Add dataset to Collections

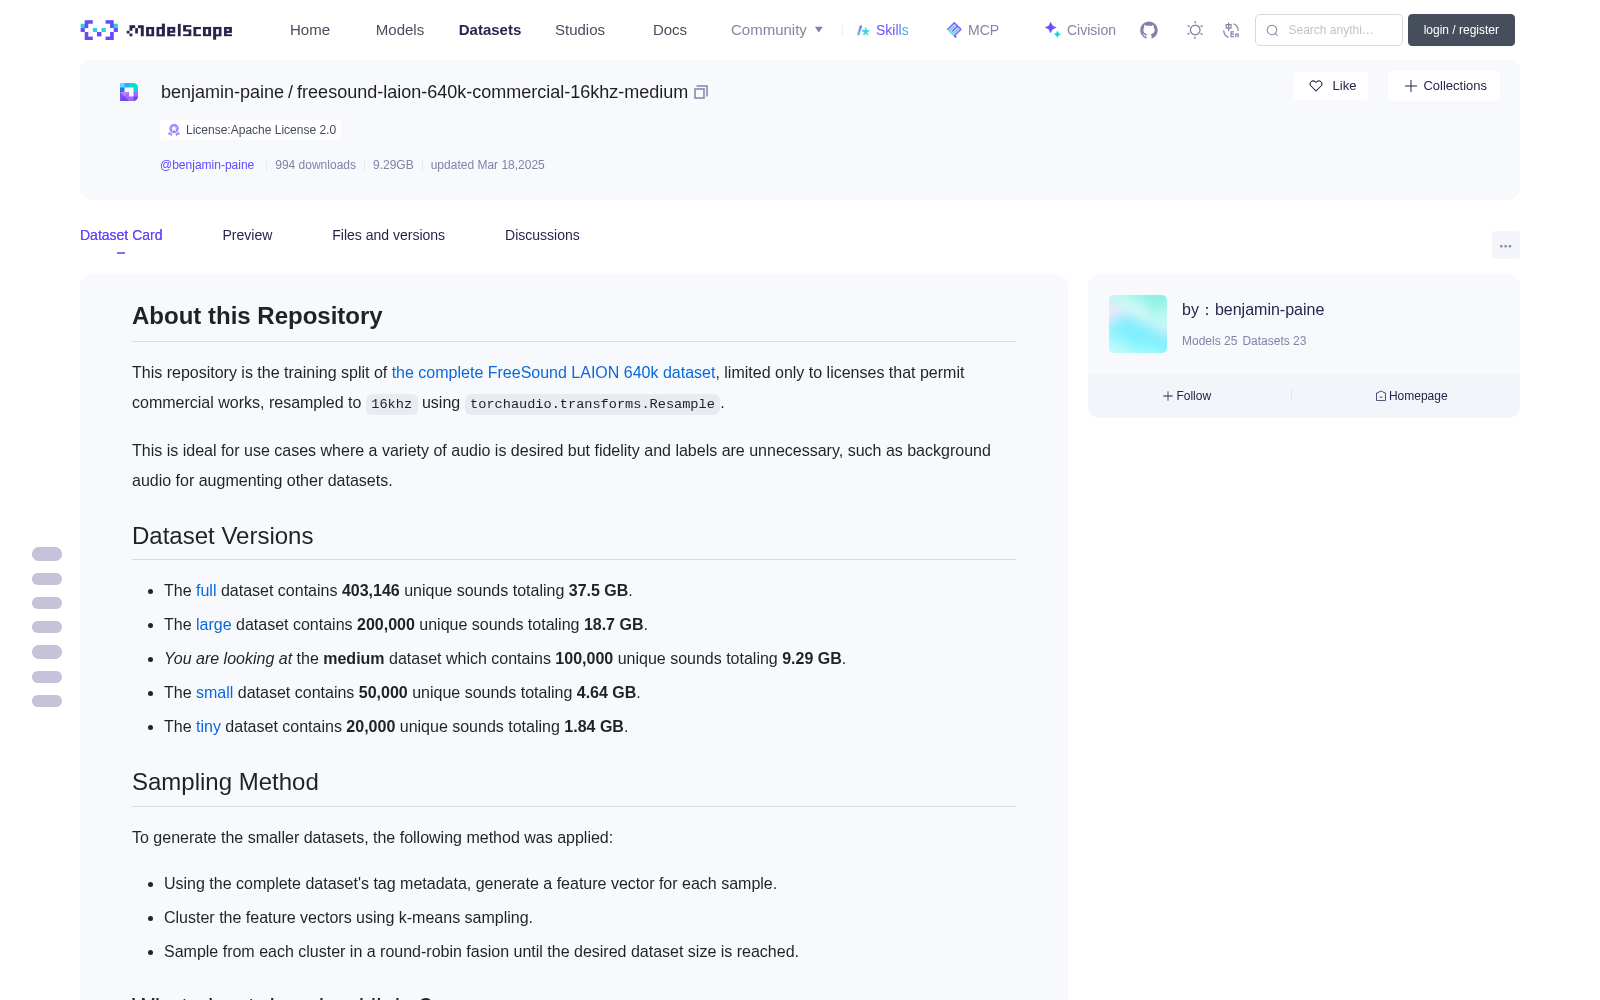pos(1444,86)
